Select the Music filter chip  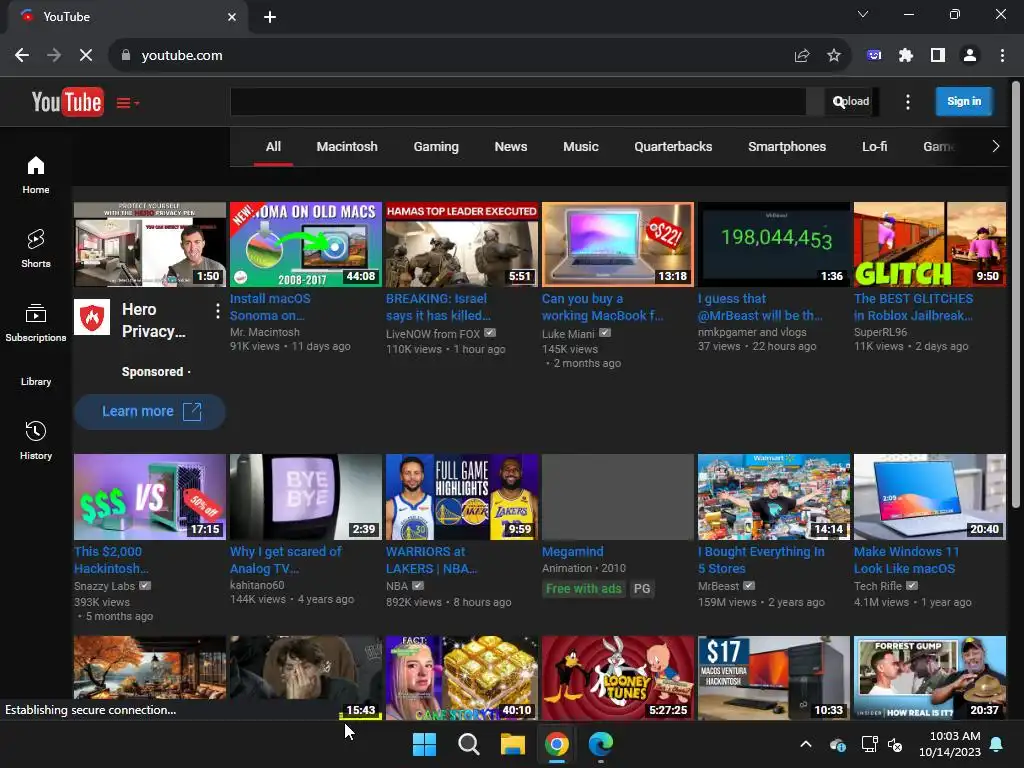click(x=581, y=147)
